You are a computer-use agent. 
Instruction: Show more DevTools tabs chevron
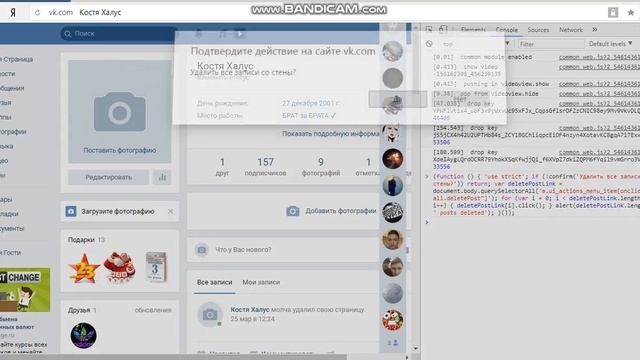point(595,29)
